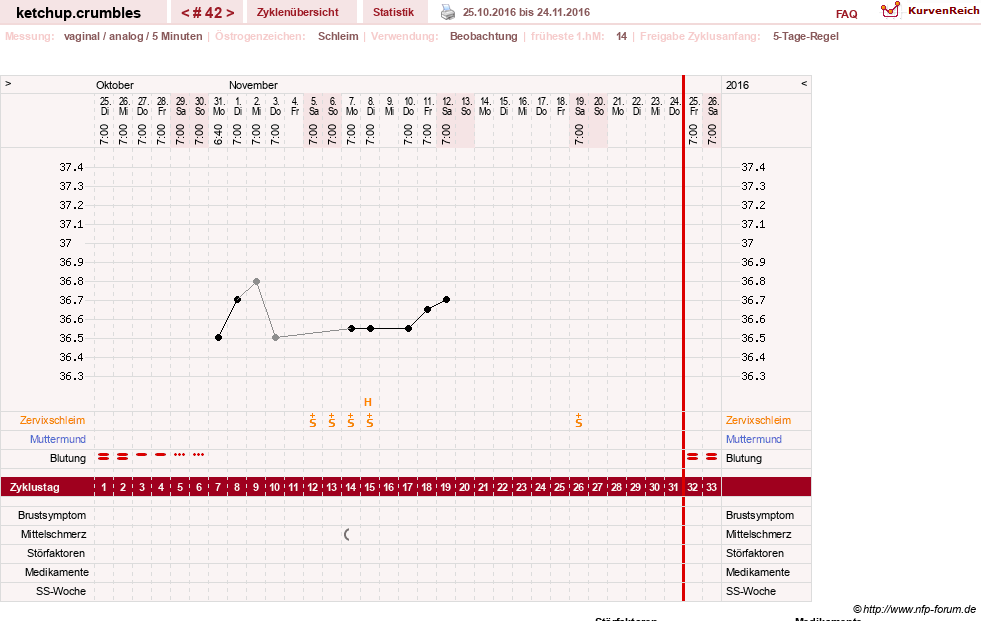Click grey temperature point on cycle day 10

275,338
